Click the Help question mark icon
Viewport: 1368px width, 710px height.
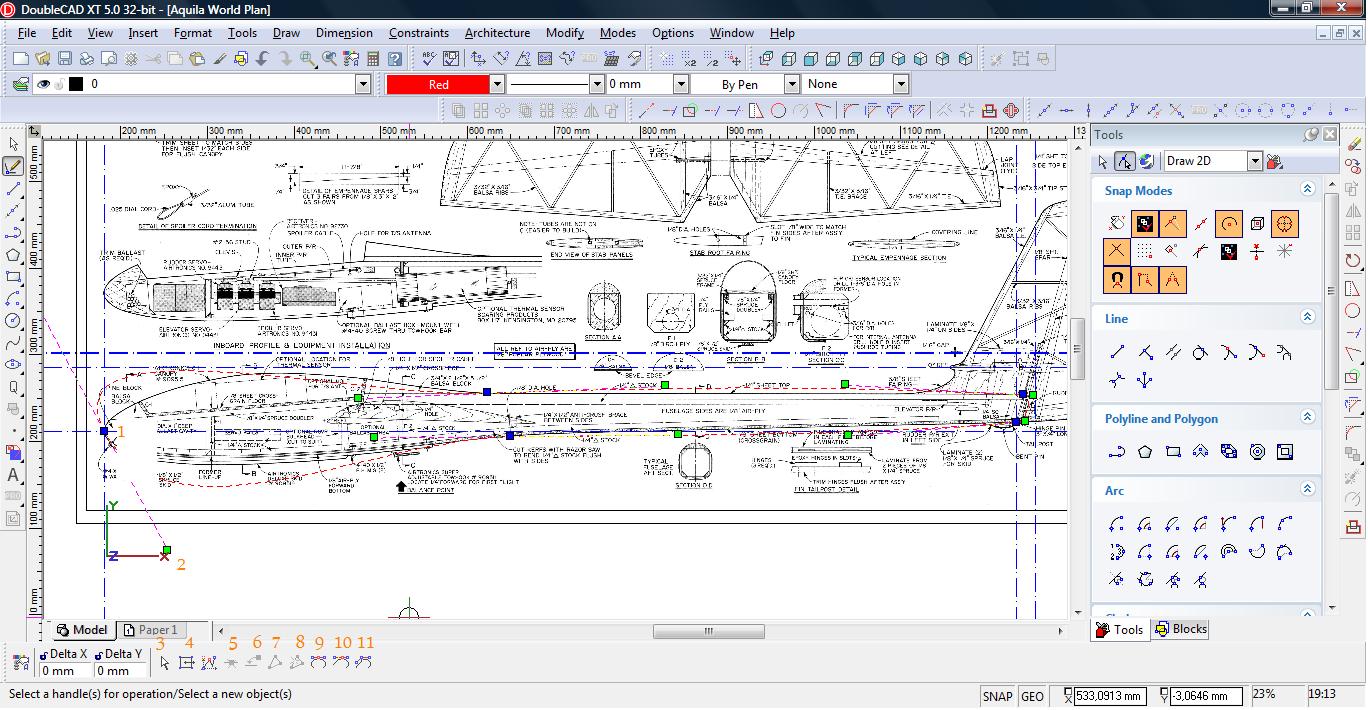click(395, 59)
